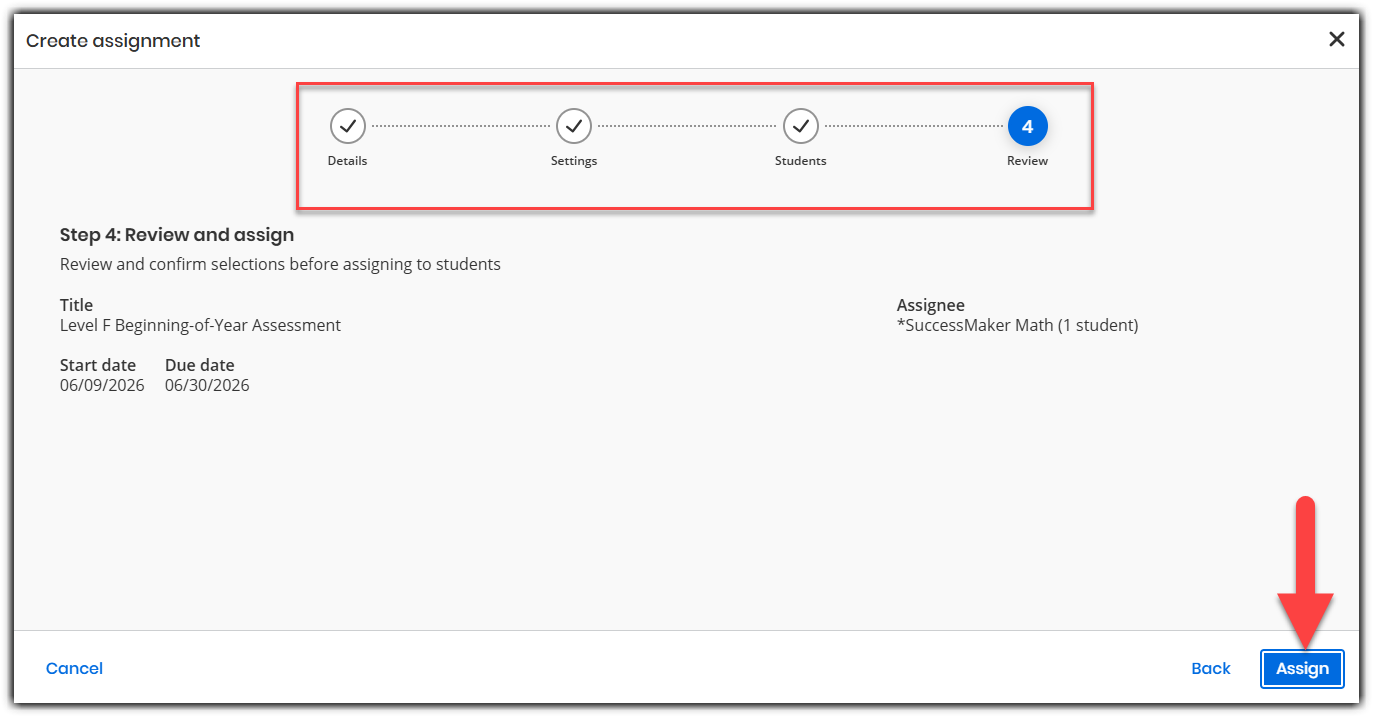This screenshot has height=719, width=1375.
Task: Click the Students step label
Action: [x=801, y=161]
